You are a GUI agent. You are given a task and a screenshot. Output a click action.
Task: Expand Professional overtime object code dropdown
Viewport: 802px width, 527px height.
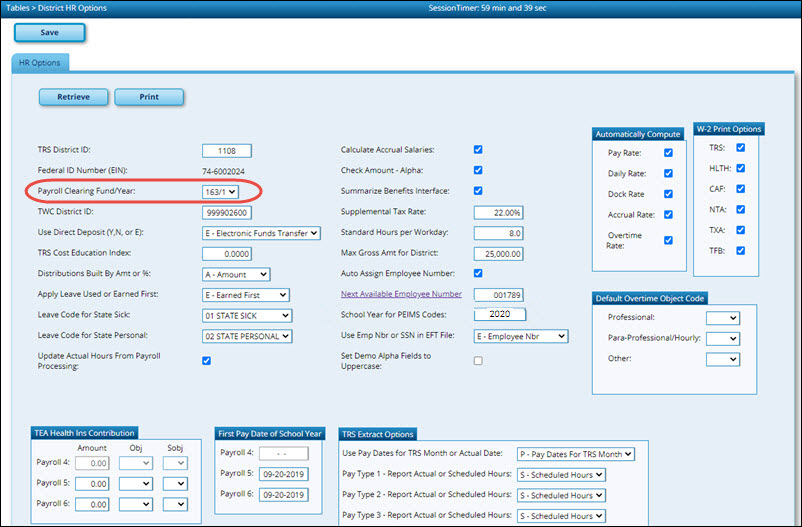[x=722, y=318]
